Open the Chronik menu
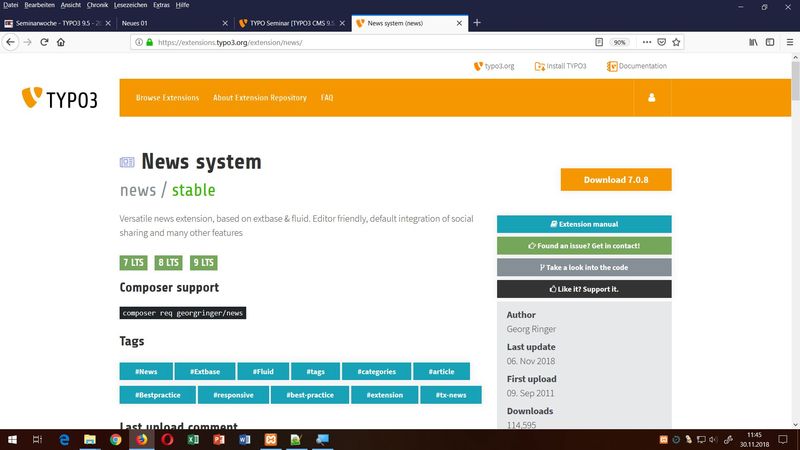This screenshot has height=450, width=800. point(97,5)
